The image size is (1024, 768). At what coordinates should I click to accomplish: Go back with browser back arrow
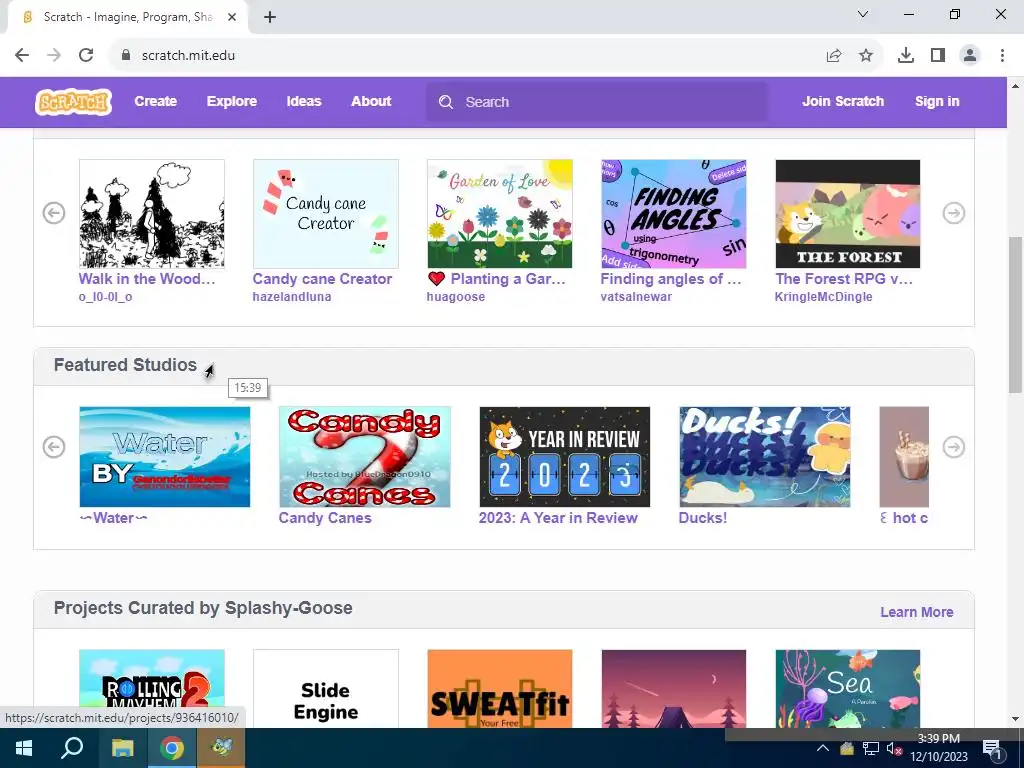click(22, 56)
